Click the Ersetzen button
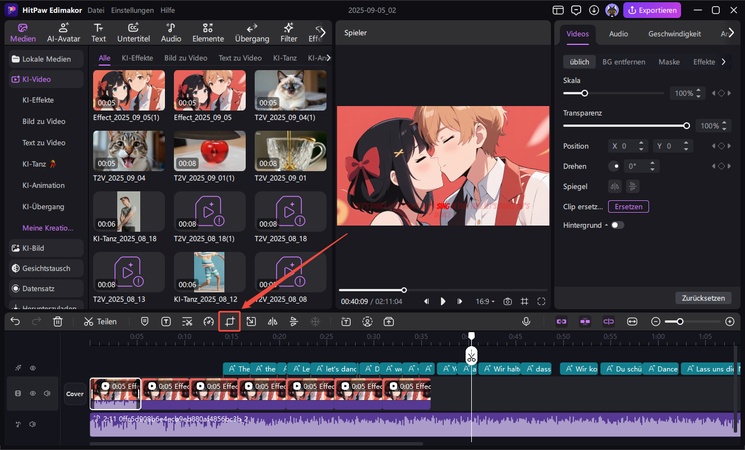 pos(628,207)
